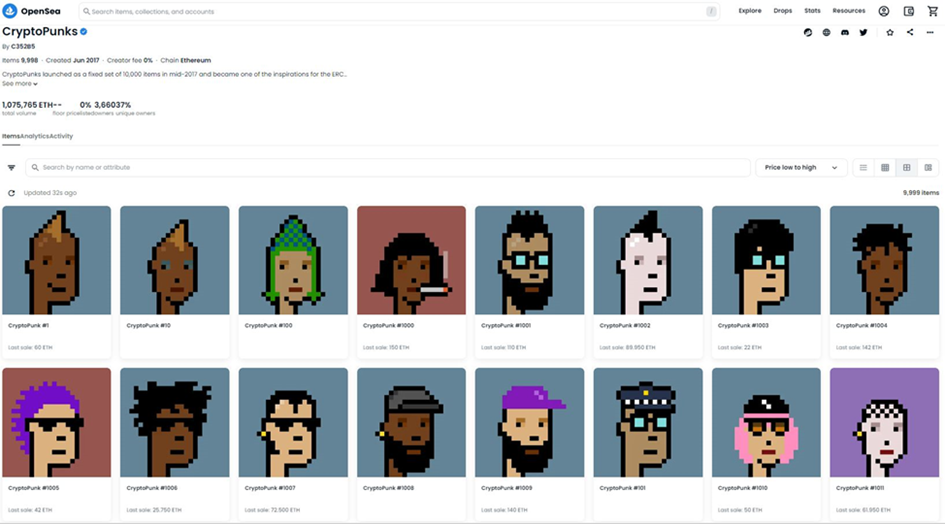Click the slash shortcut badge in search
This screenshot has height=524, width=945.
711,11
